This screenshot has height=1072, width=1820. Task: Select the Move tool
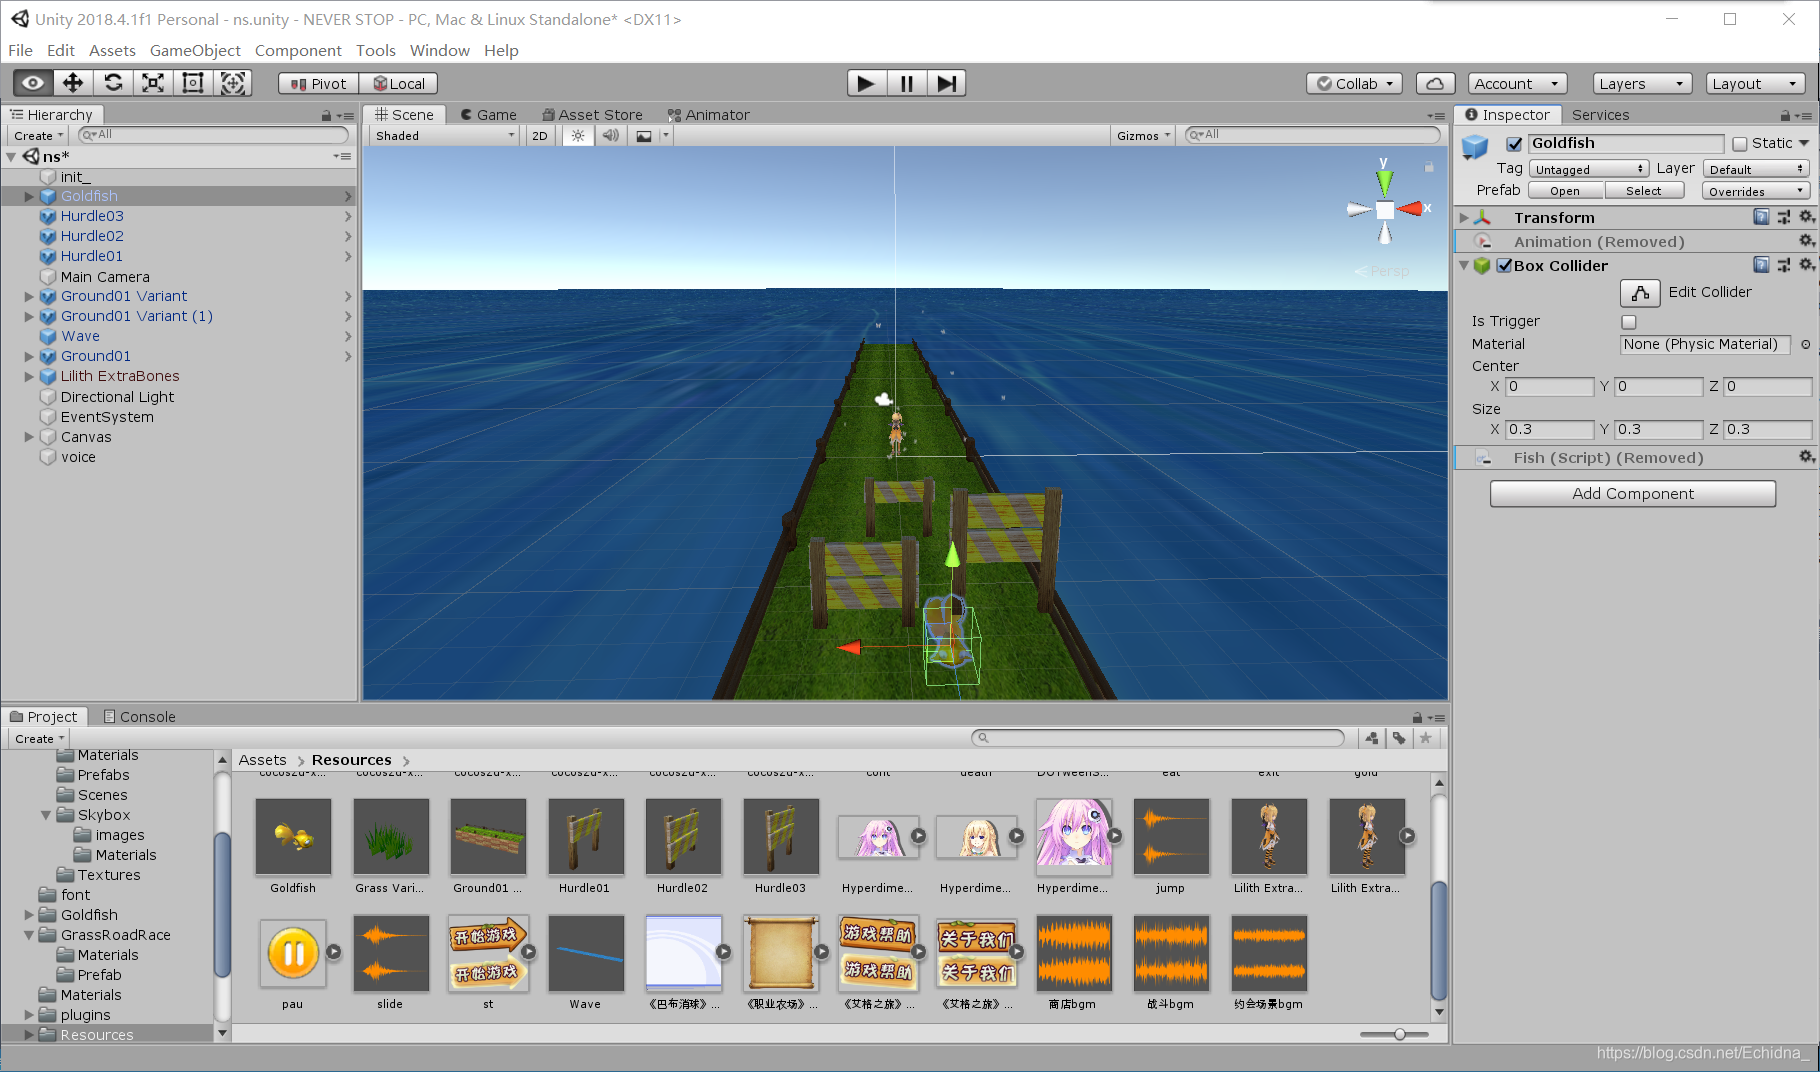click(x=73, y=83)
